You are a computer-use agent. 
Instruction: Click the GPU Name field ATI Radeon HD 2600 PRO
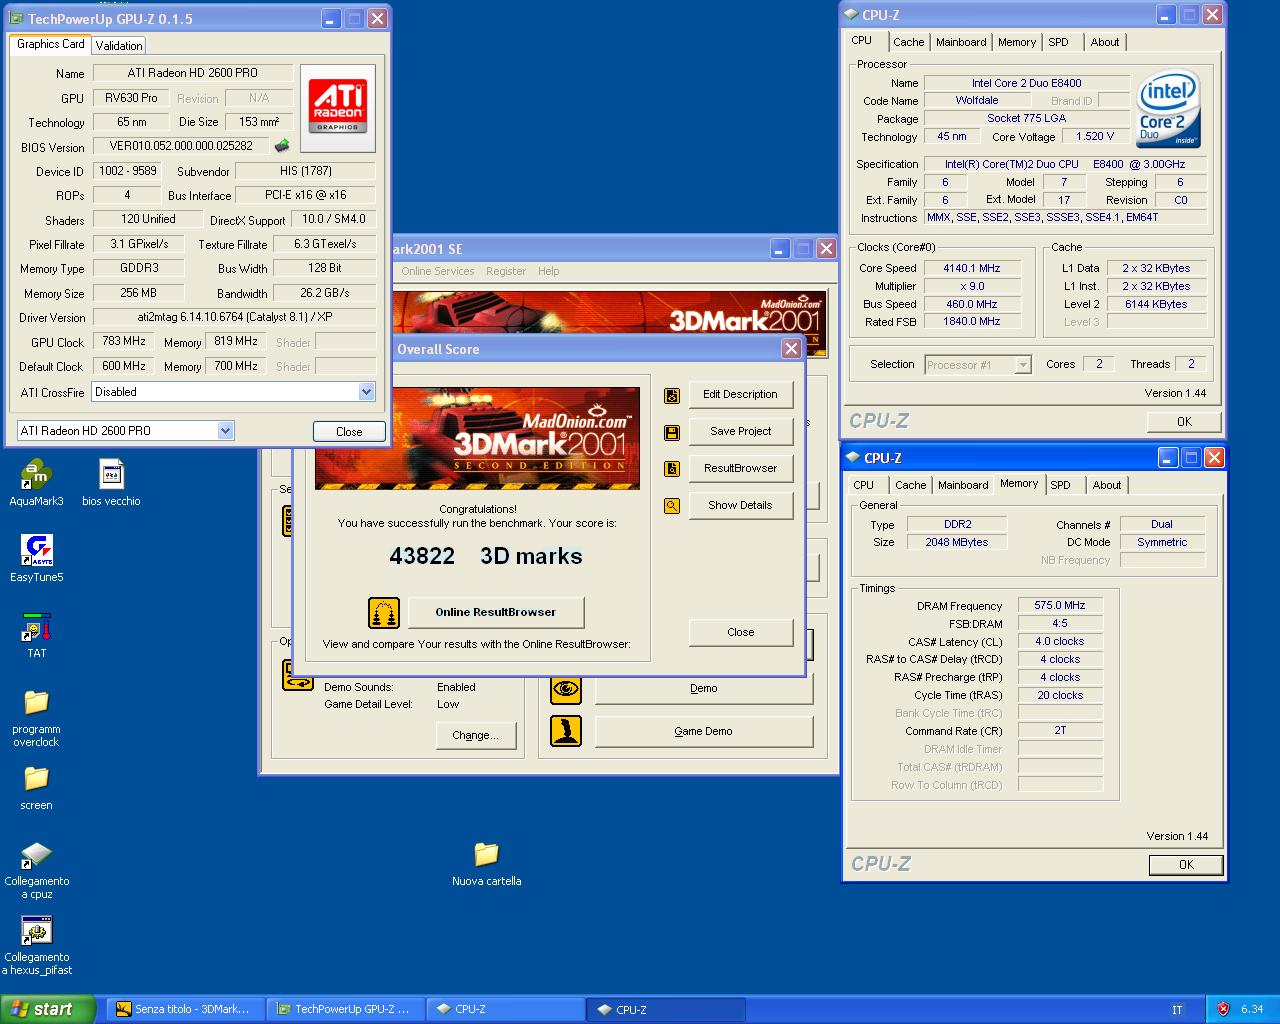(x=193, y=73)
